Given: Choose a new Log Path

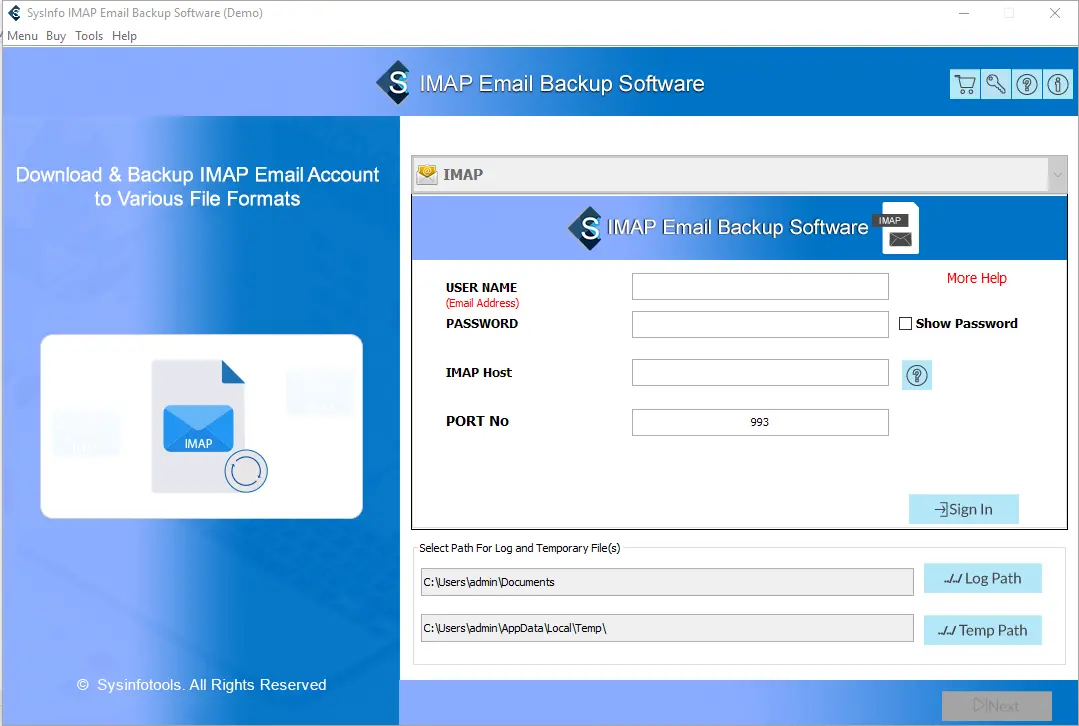Looking at the screenshot, I should pos(982,578).
